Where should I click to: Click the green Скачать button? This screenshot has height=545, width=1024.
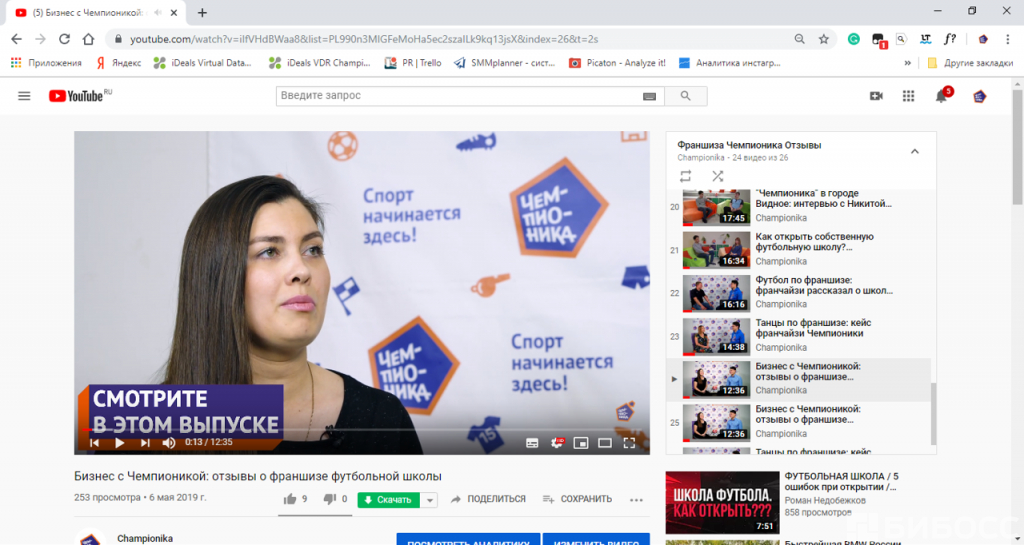pyautogui.click(x=389, y=500)
